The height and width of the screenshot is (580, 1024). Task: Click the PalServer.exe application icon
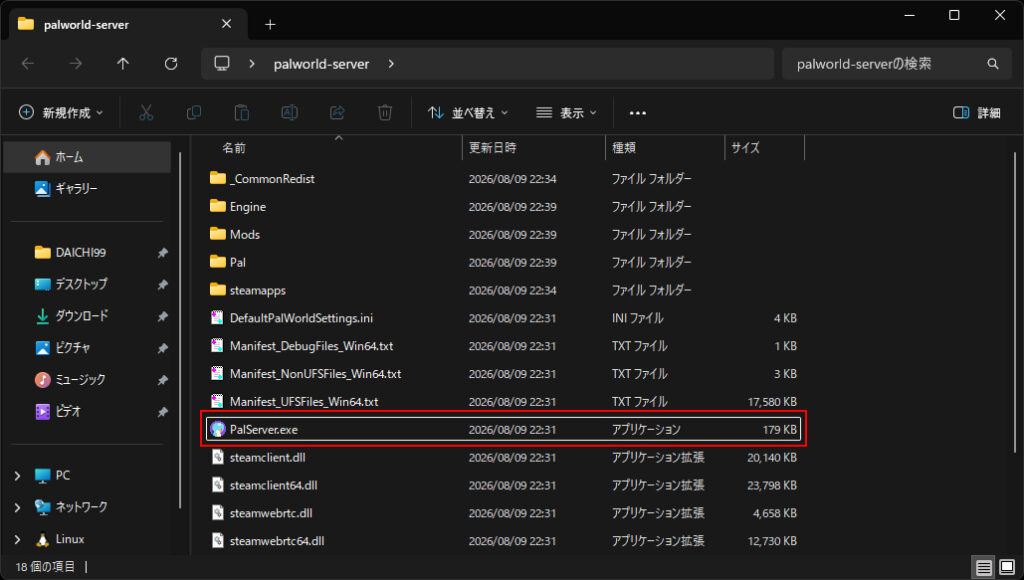click(217, 429)
